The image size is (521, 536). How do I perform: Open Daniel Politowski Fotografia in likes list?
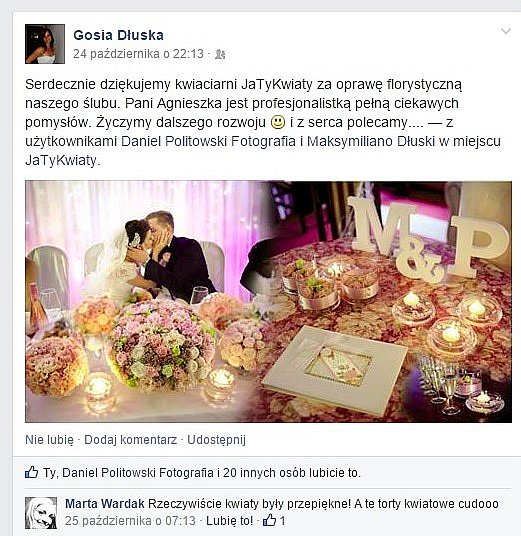138,473
